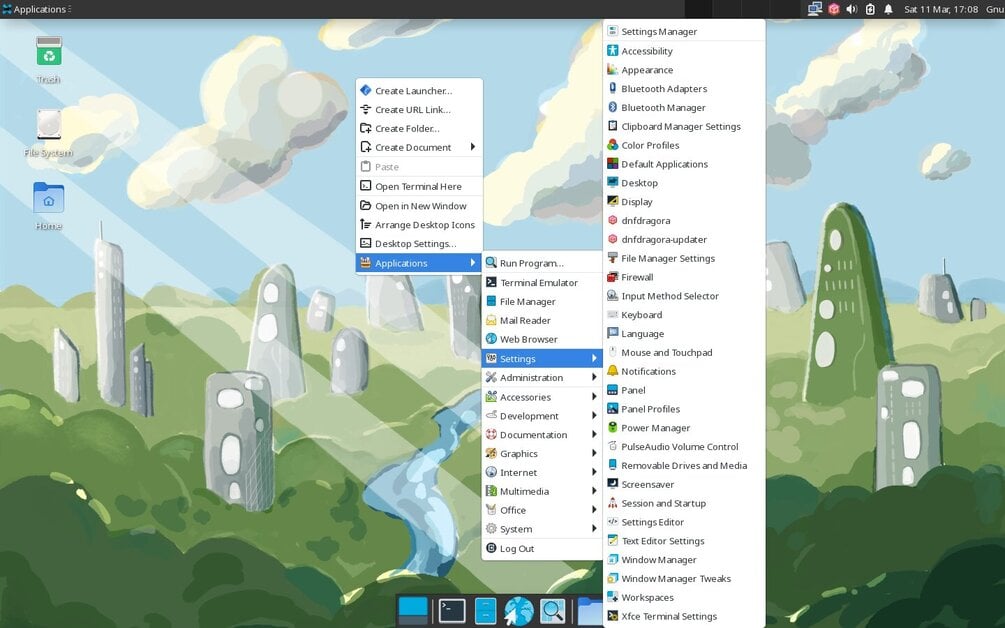The height and width of the screenshot is (628, 1005).
Task: Open Terminal Emulator from menu
Action: click(x=542, y=283)
